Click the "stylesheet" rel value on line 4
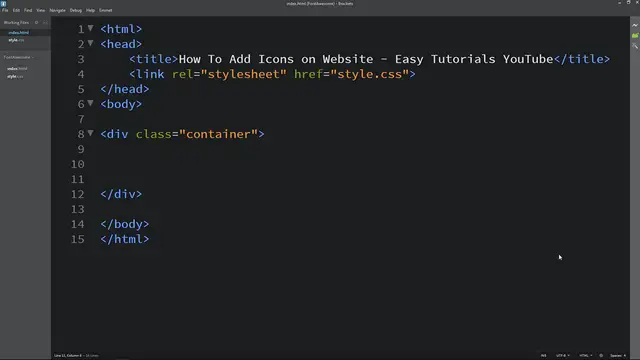The height and width of the screenshot is (360, 640). click(244, 74)
